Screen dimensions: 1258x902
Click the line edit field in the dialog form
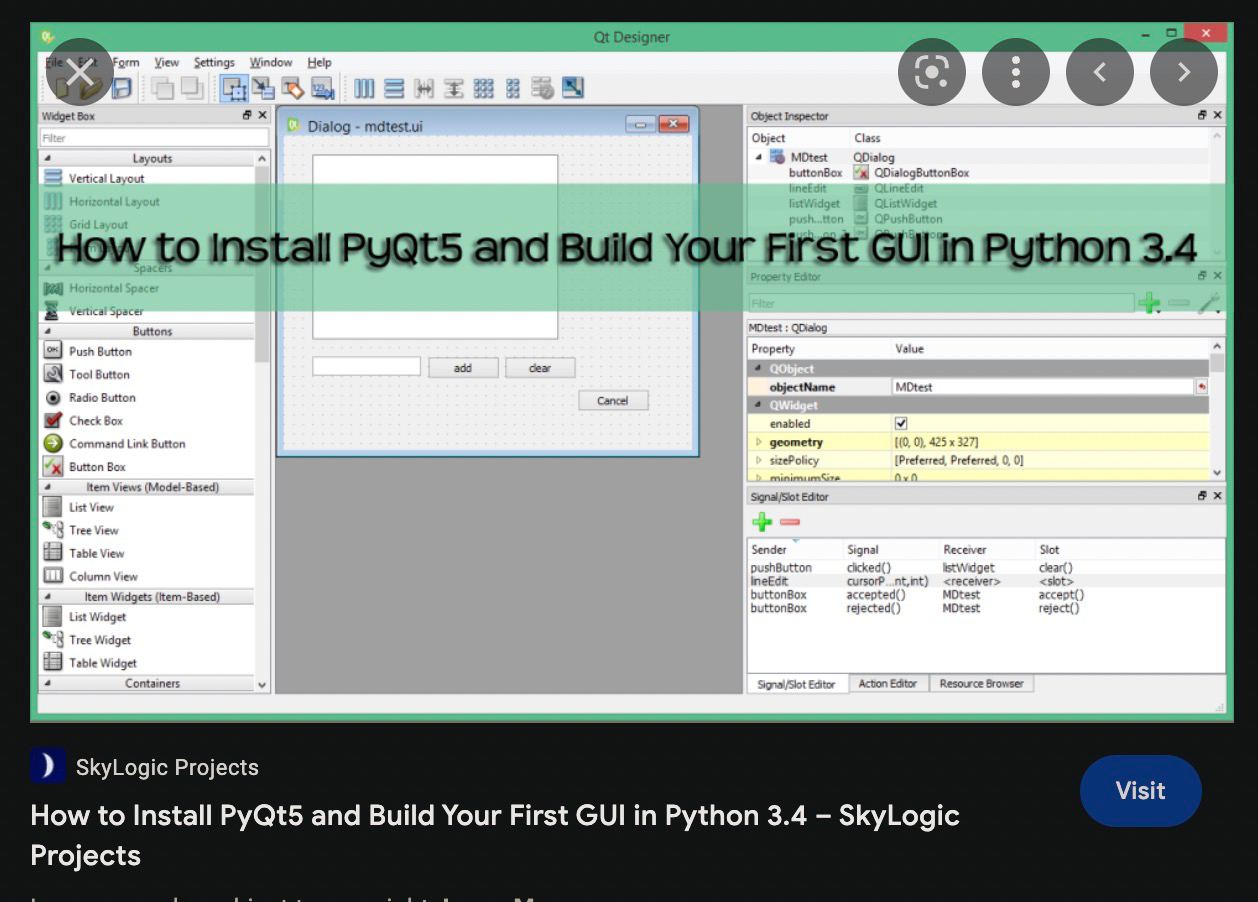(x=366, y=367)
